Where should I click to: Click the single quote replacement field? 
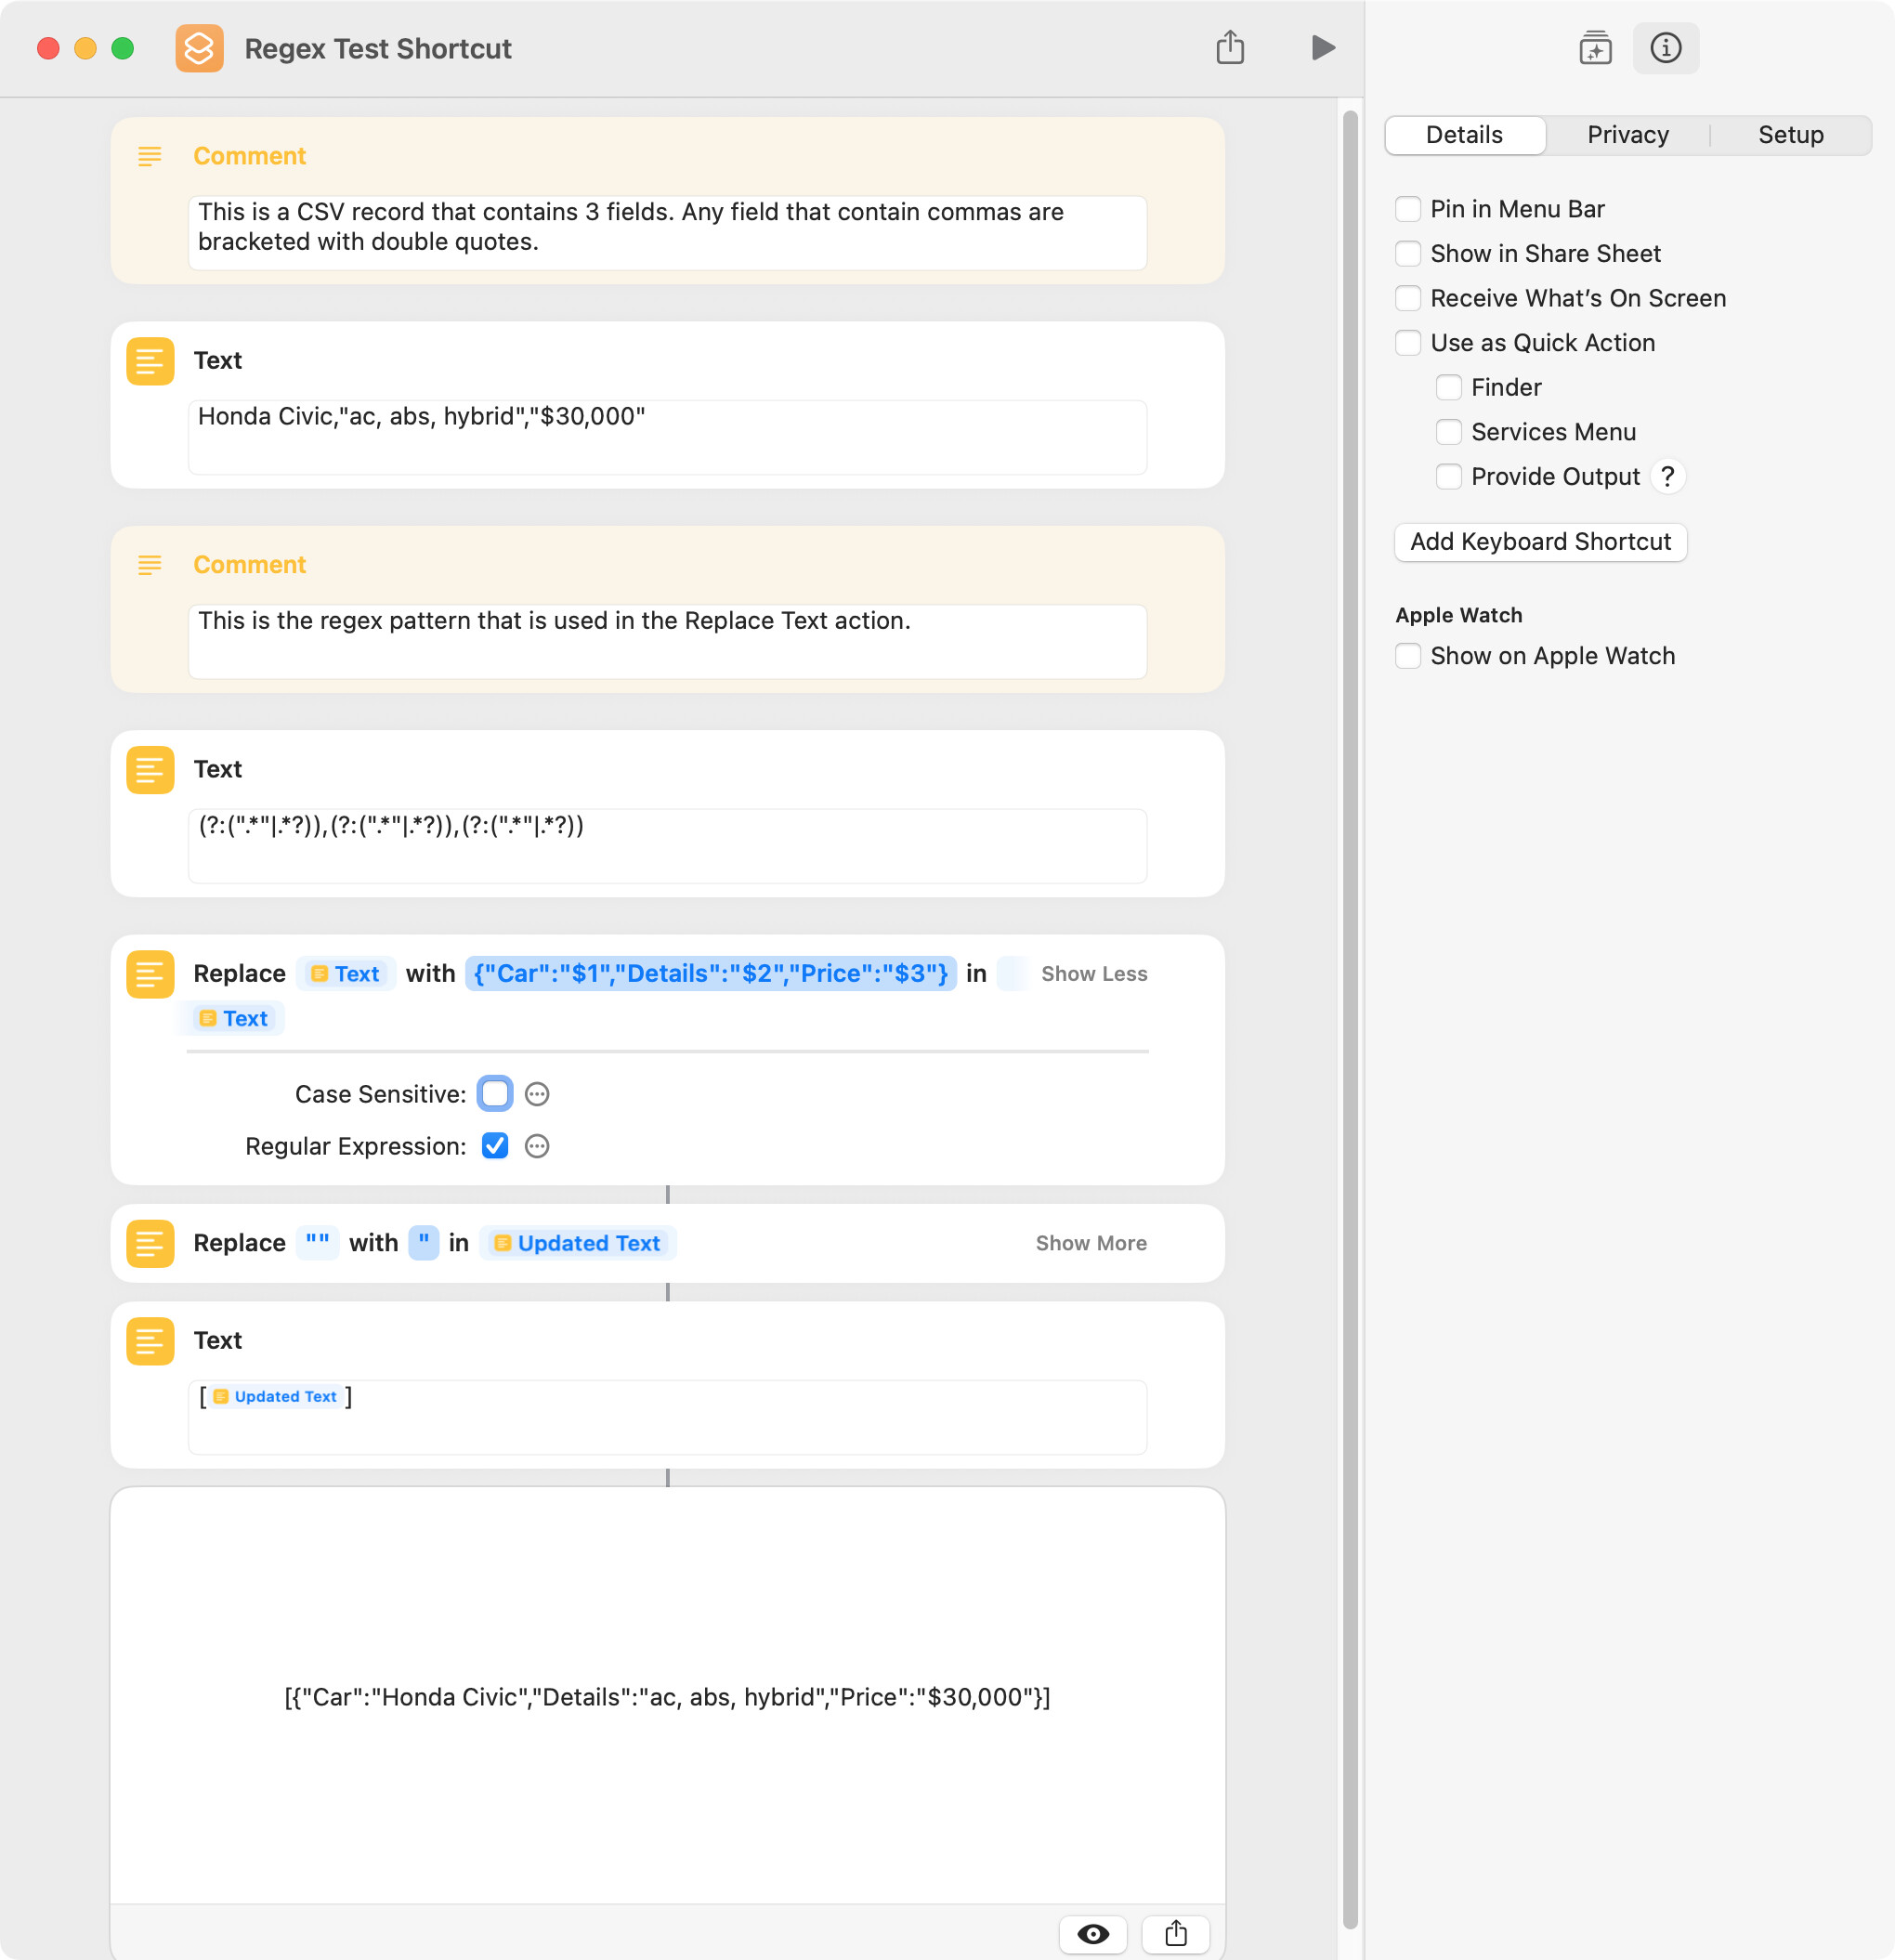coord(424,1243)
